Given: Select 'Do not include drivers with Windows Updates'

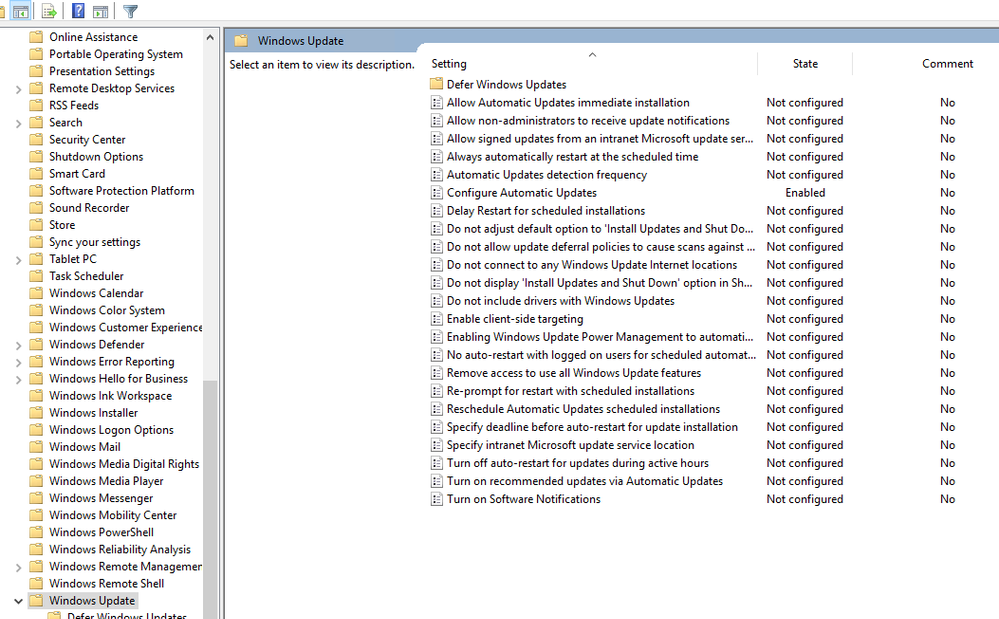Looking at the screenshot, I should click(x=561, y=301).
